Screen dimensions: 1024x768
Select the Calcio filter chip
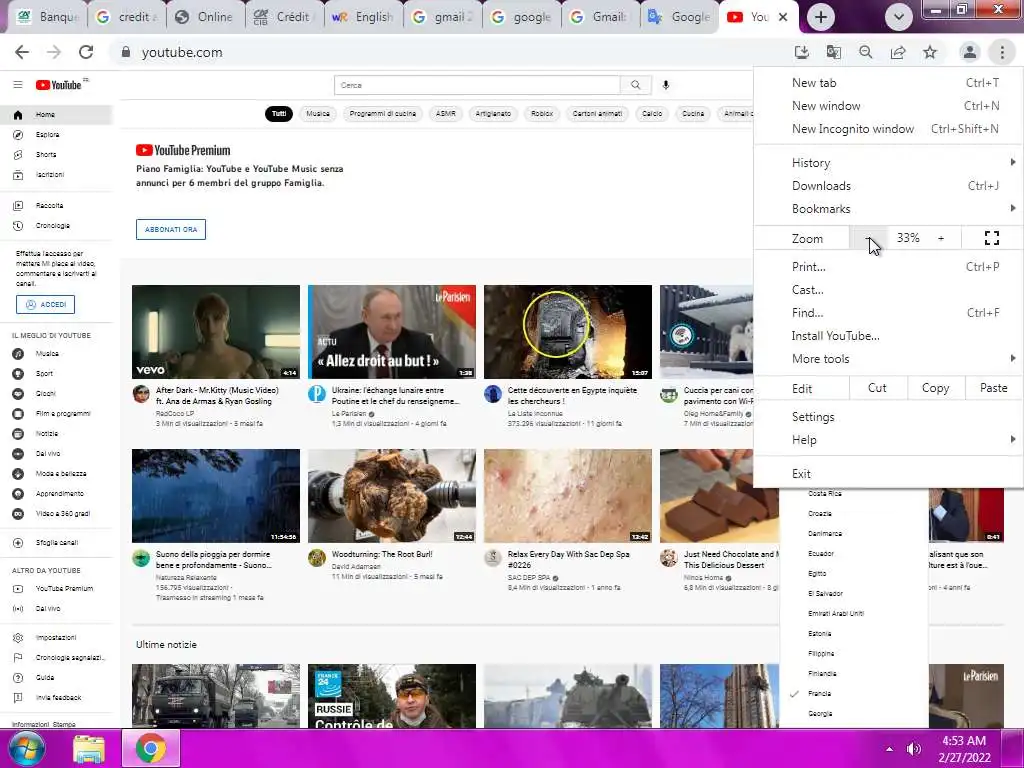652,114
